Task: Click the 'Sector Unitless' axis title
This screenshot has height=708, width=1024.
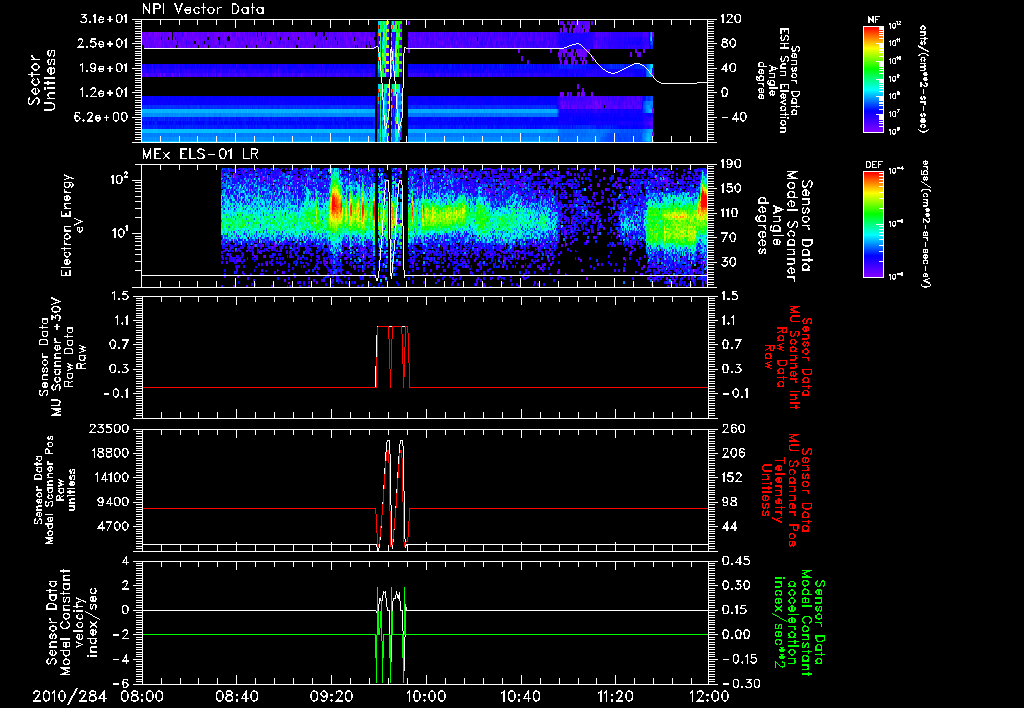Action: click(x=42, y=80)
